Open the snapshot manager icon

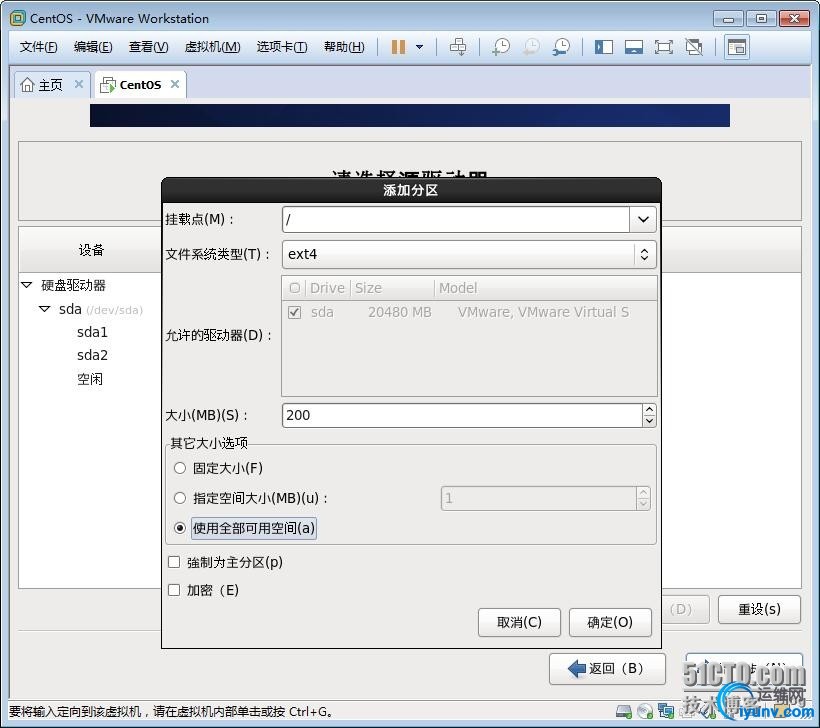pos(561,47)
